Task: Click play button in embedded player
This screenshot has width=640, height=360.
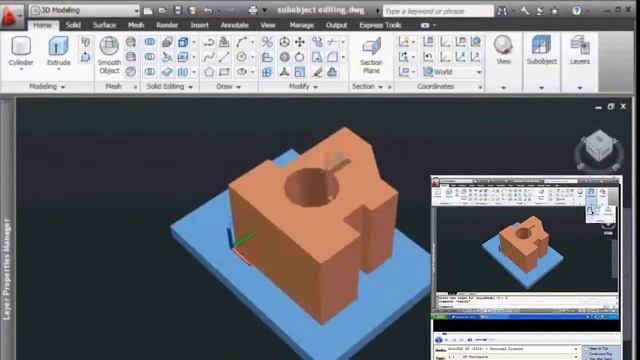Action: (x=438, y=340)
